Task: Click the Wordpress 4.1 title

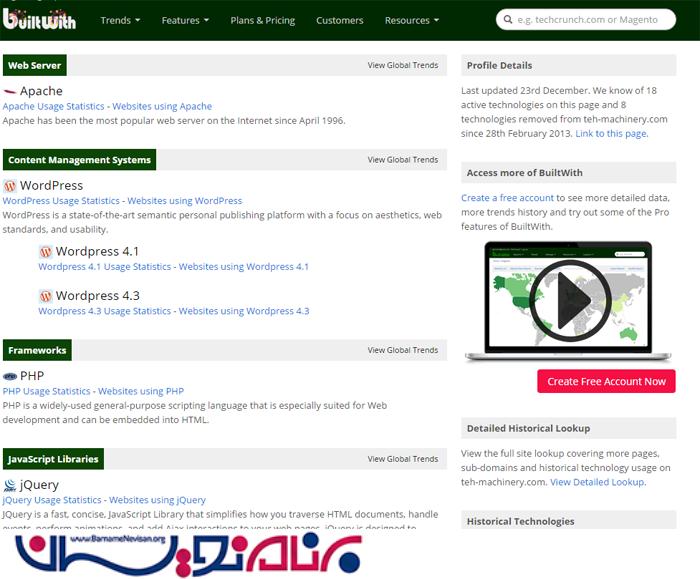Action: (x=97, y=252)
